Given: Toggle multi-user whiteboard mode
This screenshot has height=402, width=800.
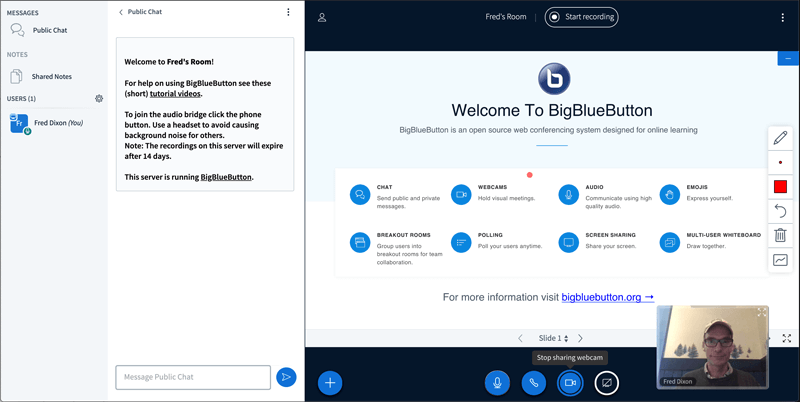Looking at the screenshot, I should 780,260.
